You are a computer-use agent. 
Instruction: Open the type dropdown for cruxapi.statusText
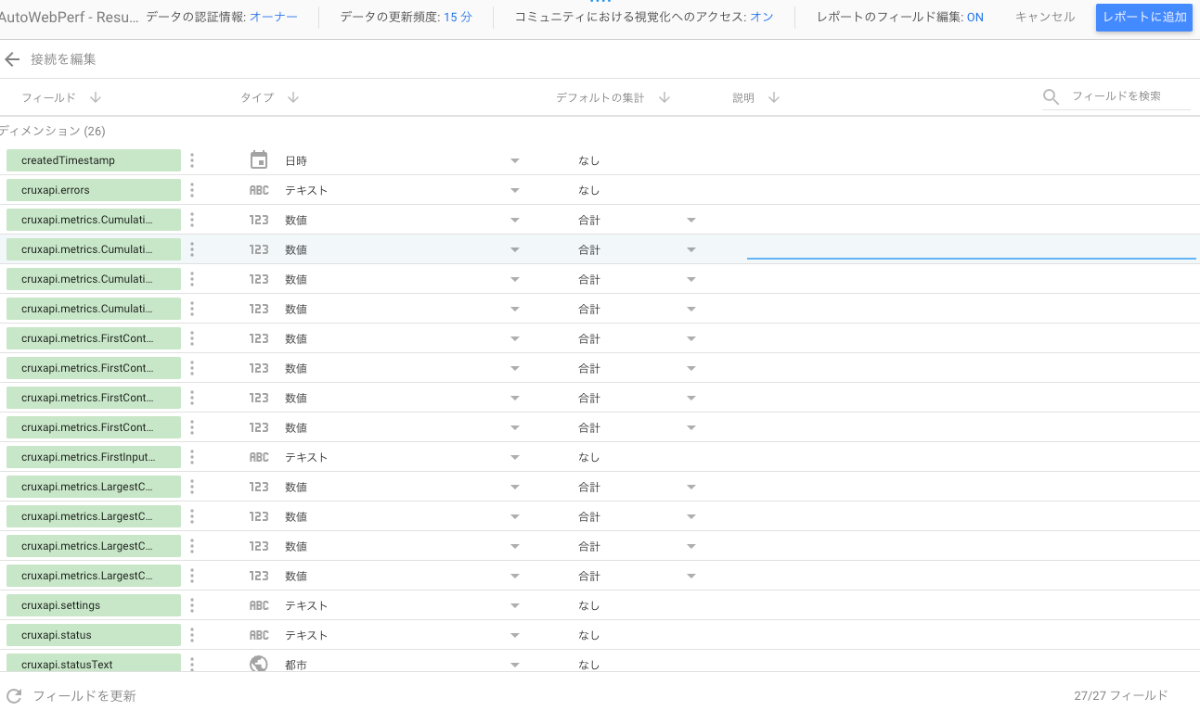515,664
